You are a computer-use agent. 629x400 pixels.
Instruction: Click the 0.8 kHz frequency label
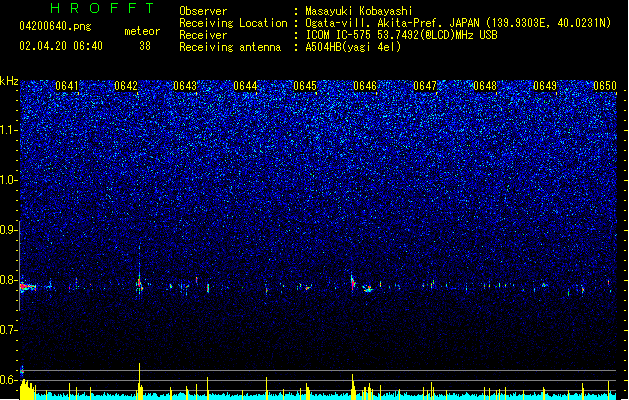[x=8, y=280]
